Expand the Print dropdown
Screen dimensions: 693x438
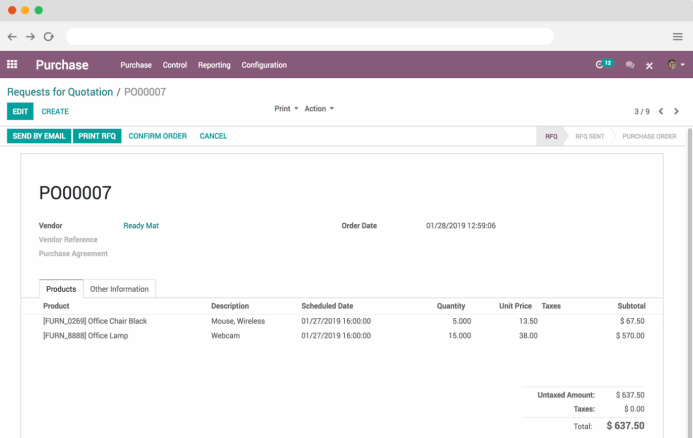click(286, 108)
